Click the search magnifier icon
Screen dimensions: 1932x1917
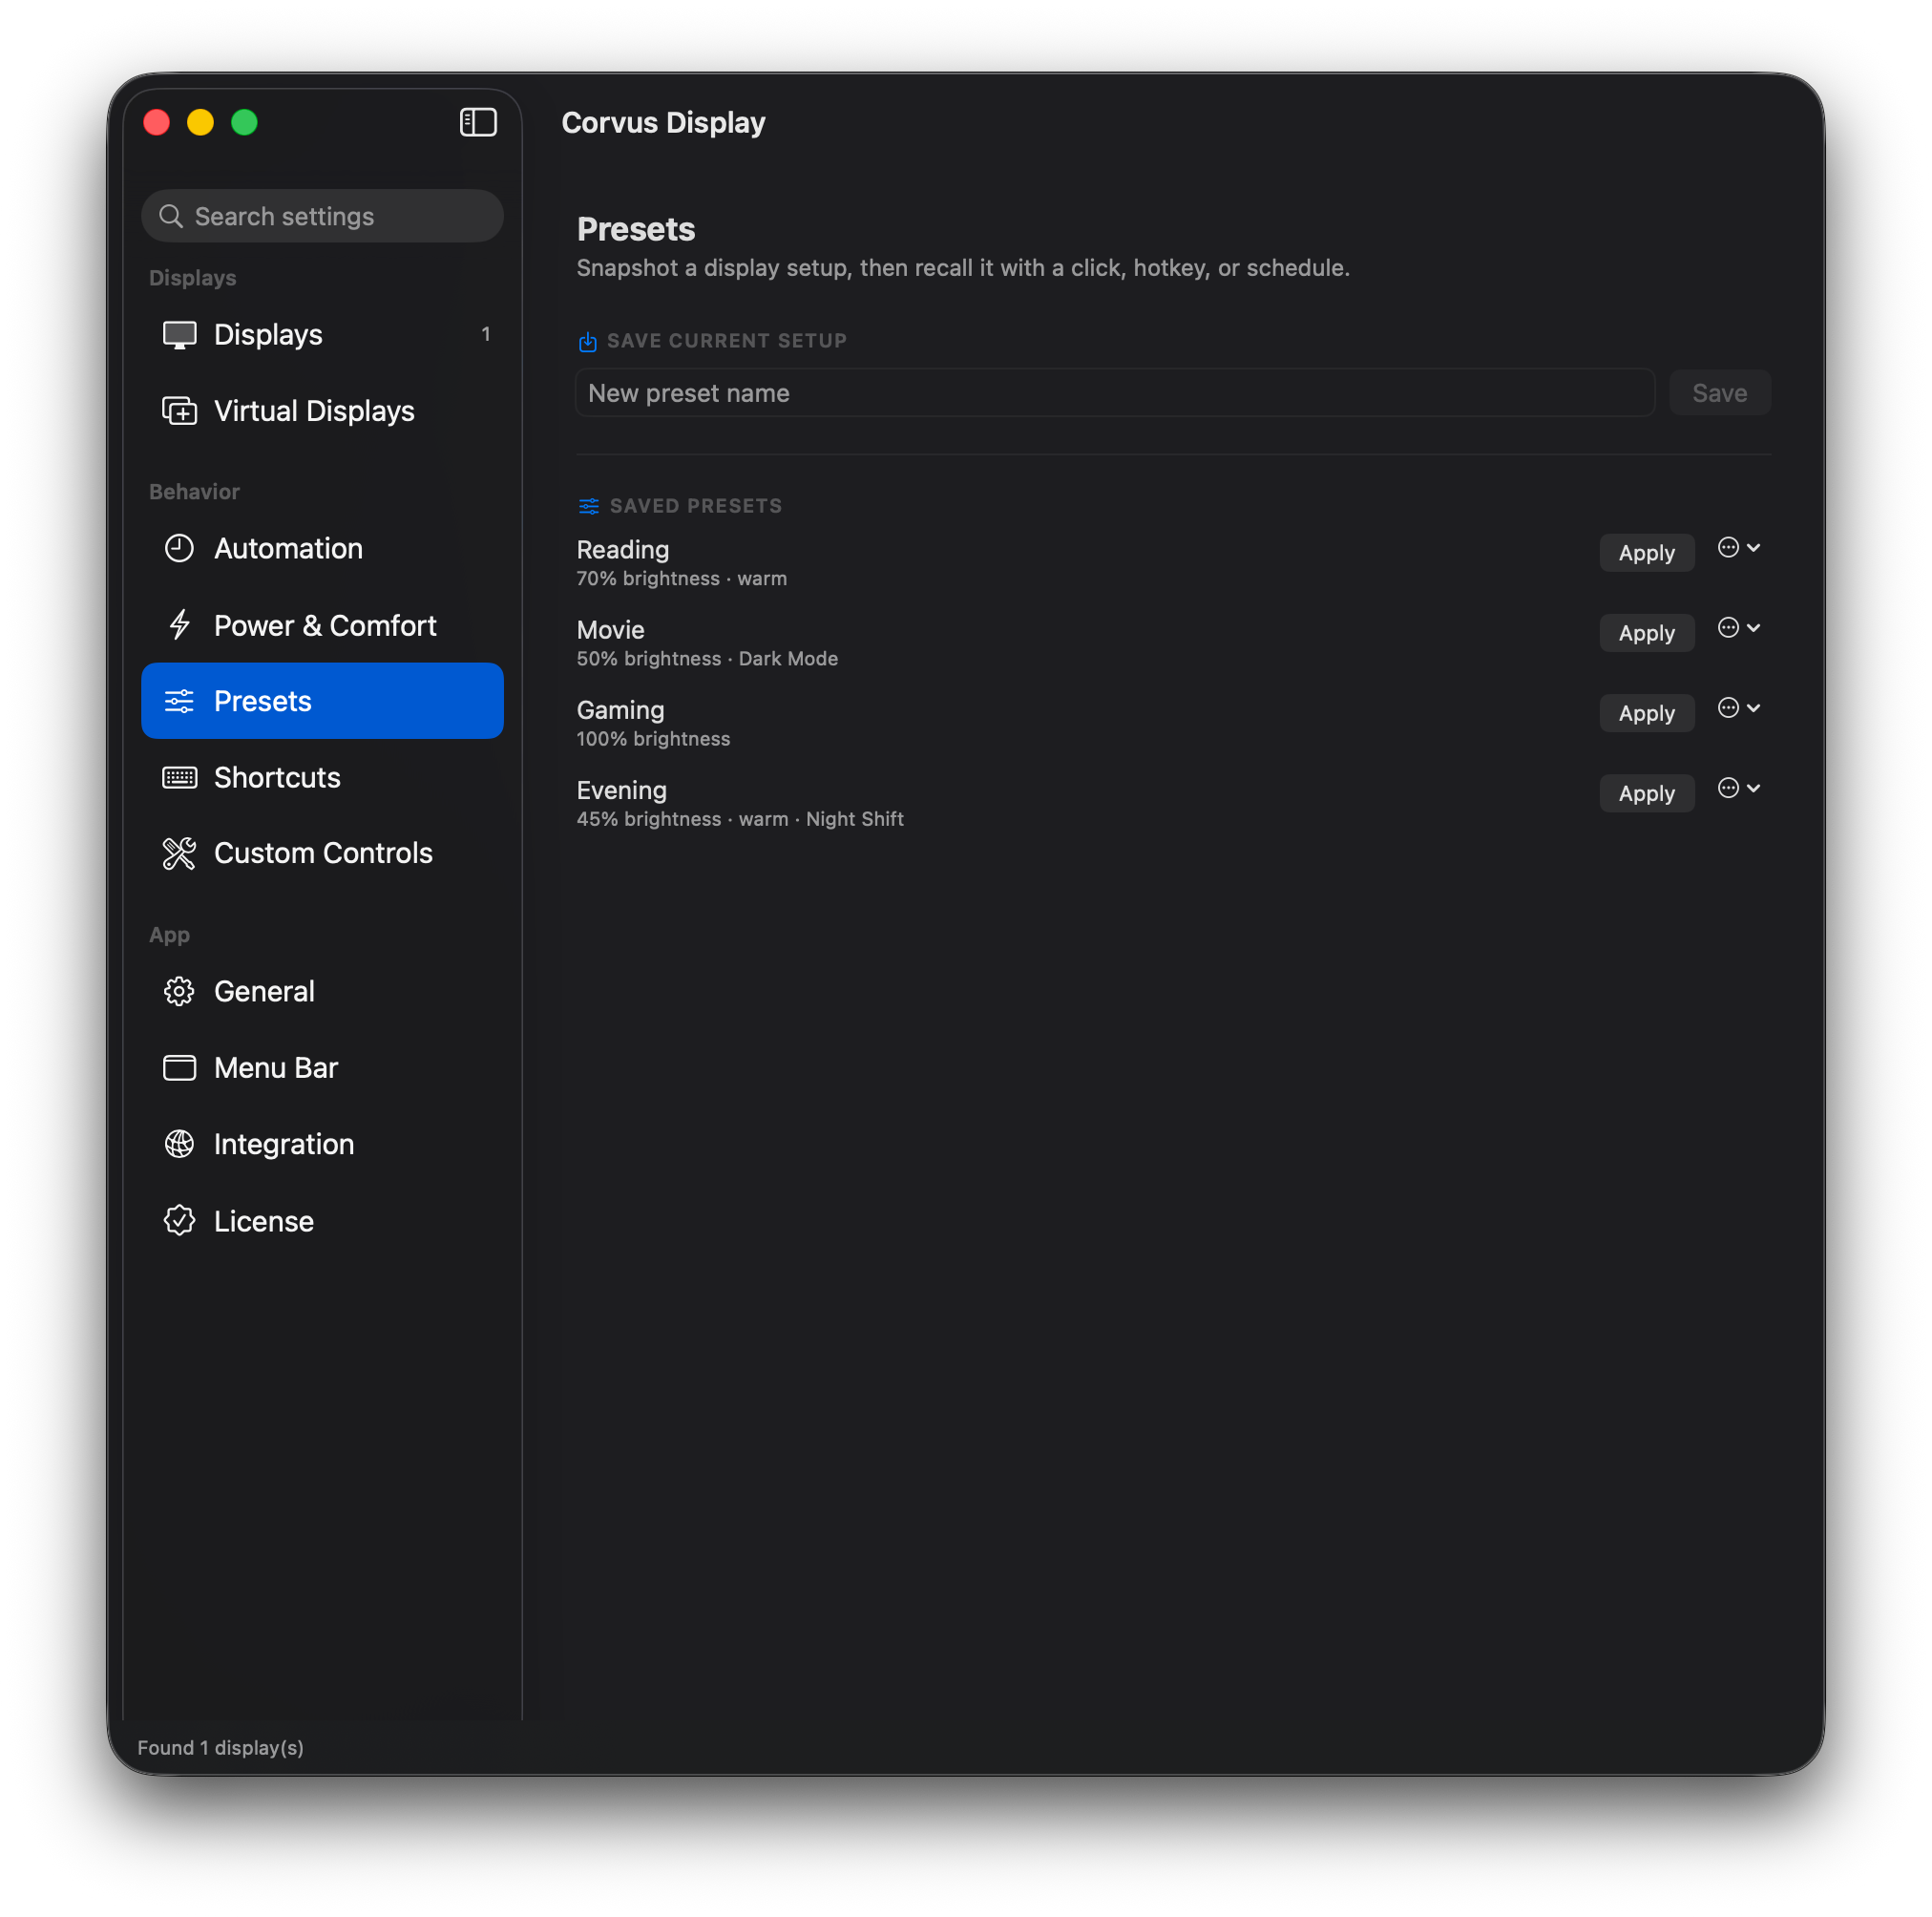tap(171, 217)
